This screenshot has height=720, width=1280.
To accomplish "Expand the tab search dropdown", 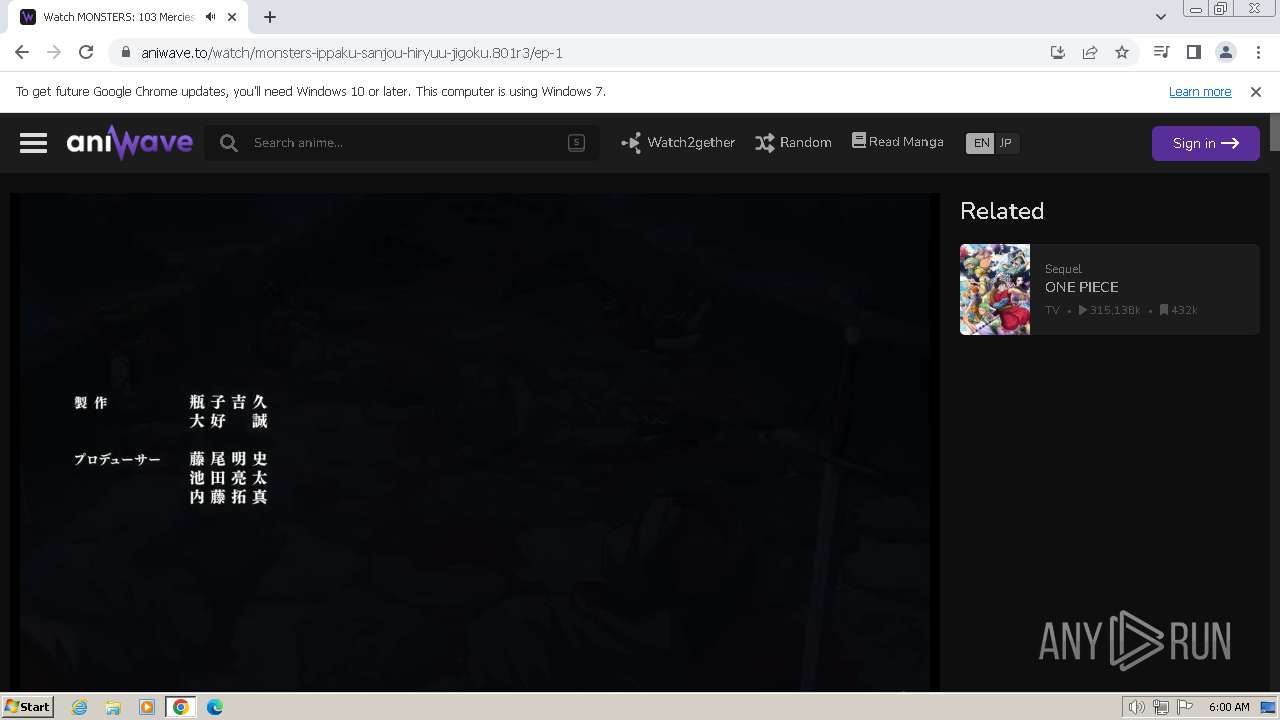I will [1161, 16].
